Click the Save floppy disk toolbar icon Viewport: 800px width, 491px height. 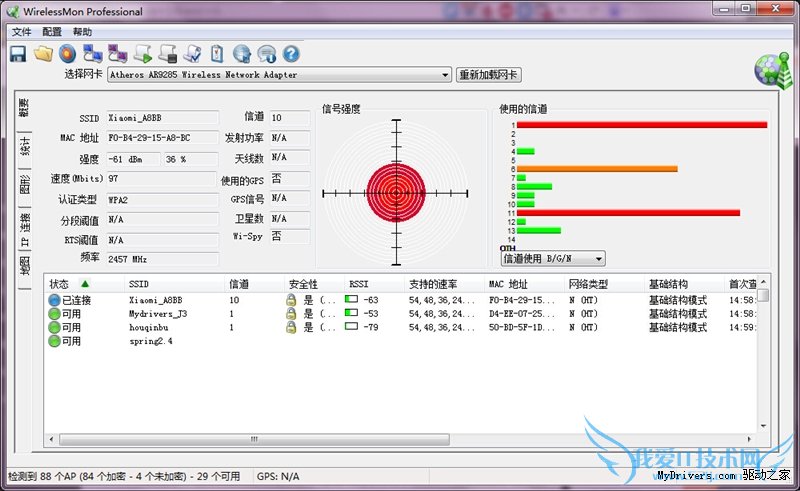click(18, 54)
